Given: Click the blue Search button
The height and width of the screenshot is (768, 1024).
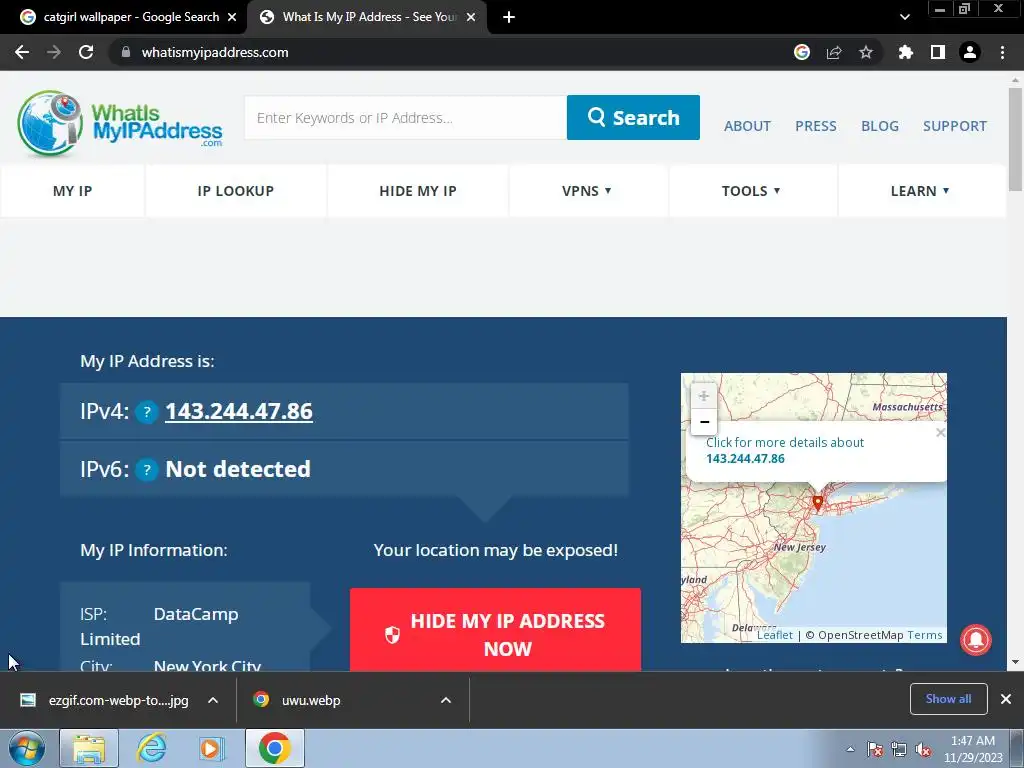Looking at the screenshot, I should tap(633, 118).
